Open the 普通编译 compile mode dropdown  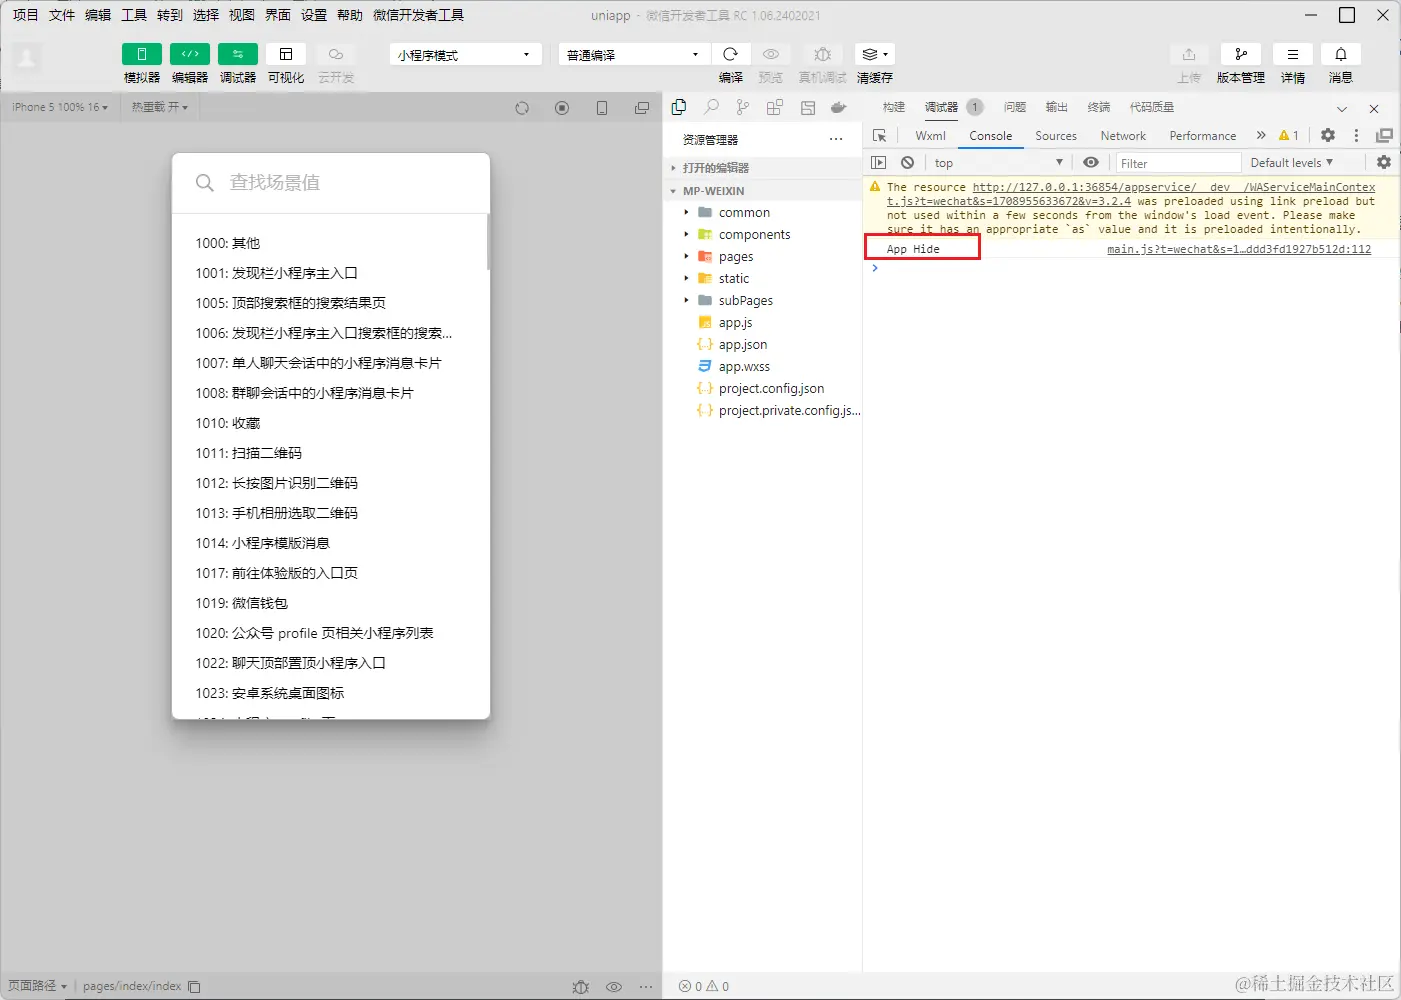[634, 54]
